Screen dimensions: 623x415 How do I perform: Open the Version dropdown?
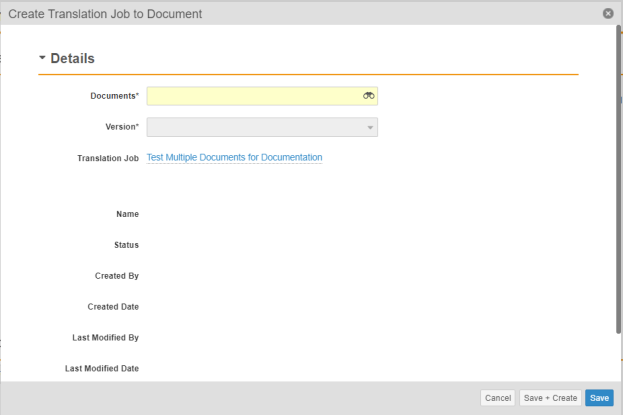262,127
